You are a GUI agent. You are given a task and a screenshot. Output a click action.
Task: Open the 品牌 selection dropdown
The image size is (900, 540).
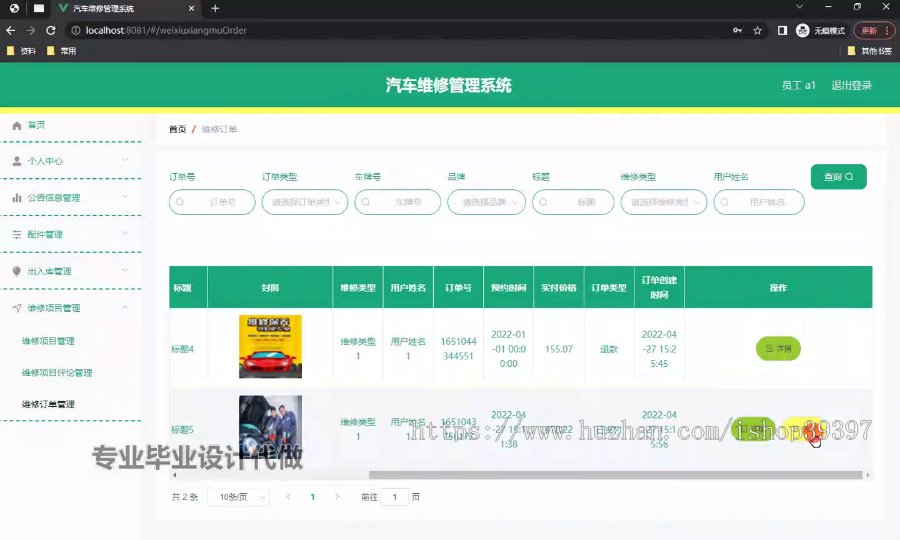point(486,202)
